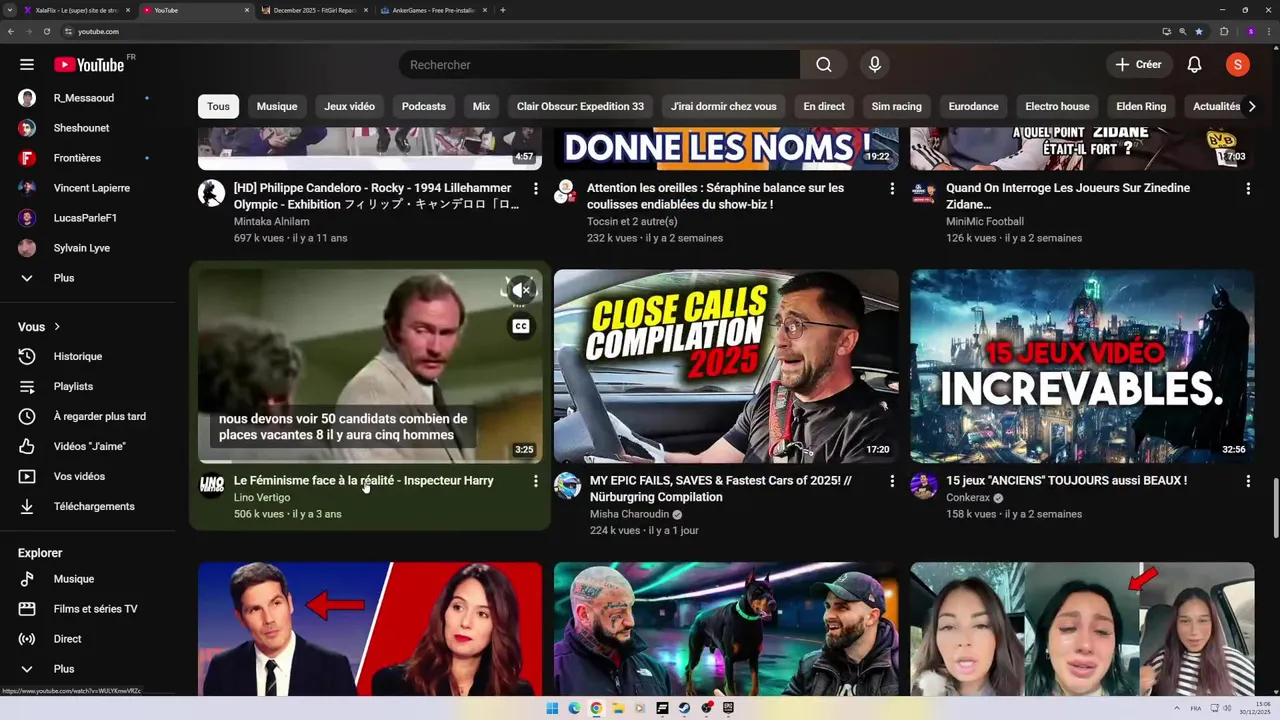Switch to the XalaFlix browser tab

(x=75, y=10)
